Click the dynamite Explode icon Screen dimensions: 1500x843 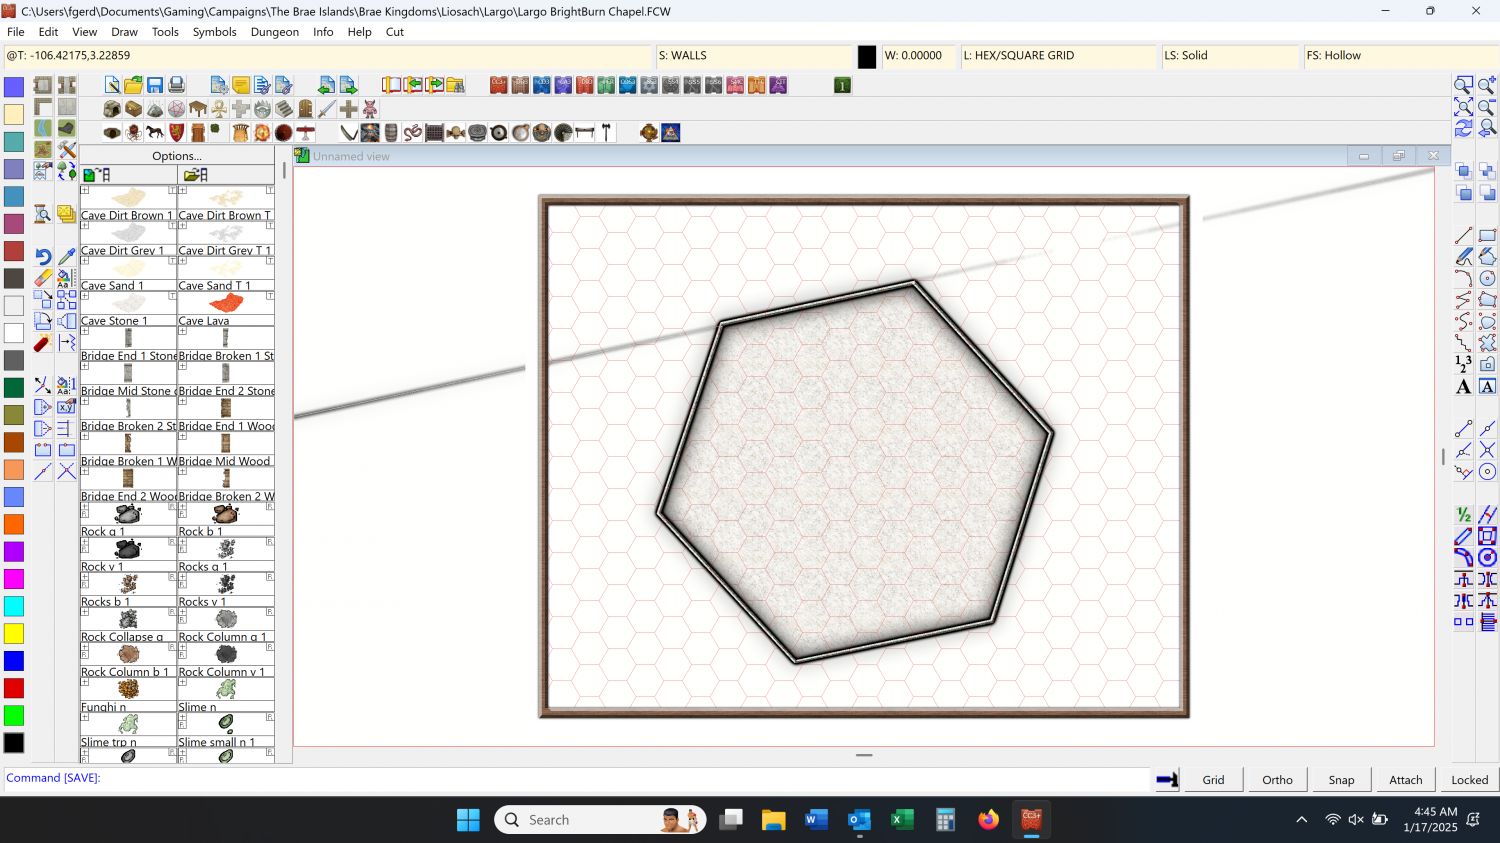(42, 343)
